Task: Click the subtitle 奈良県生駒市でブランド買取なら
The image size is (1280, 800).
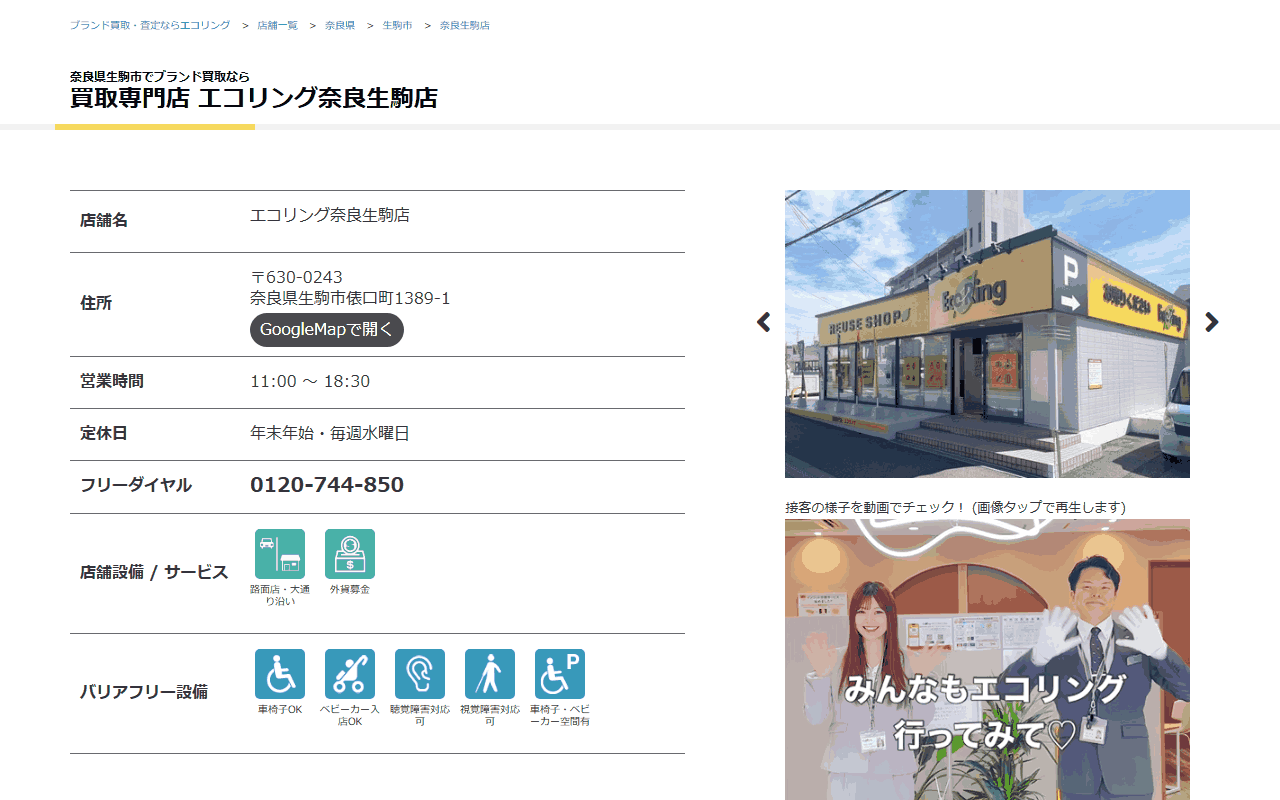Action: tap(160, 76)
